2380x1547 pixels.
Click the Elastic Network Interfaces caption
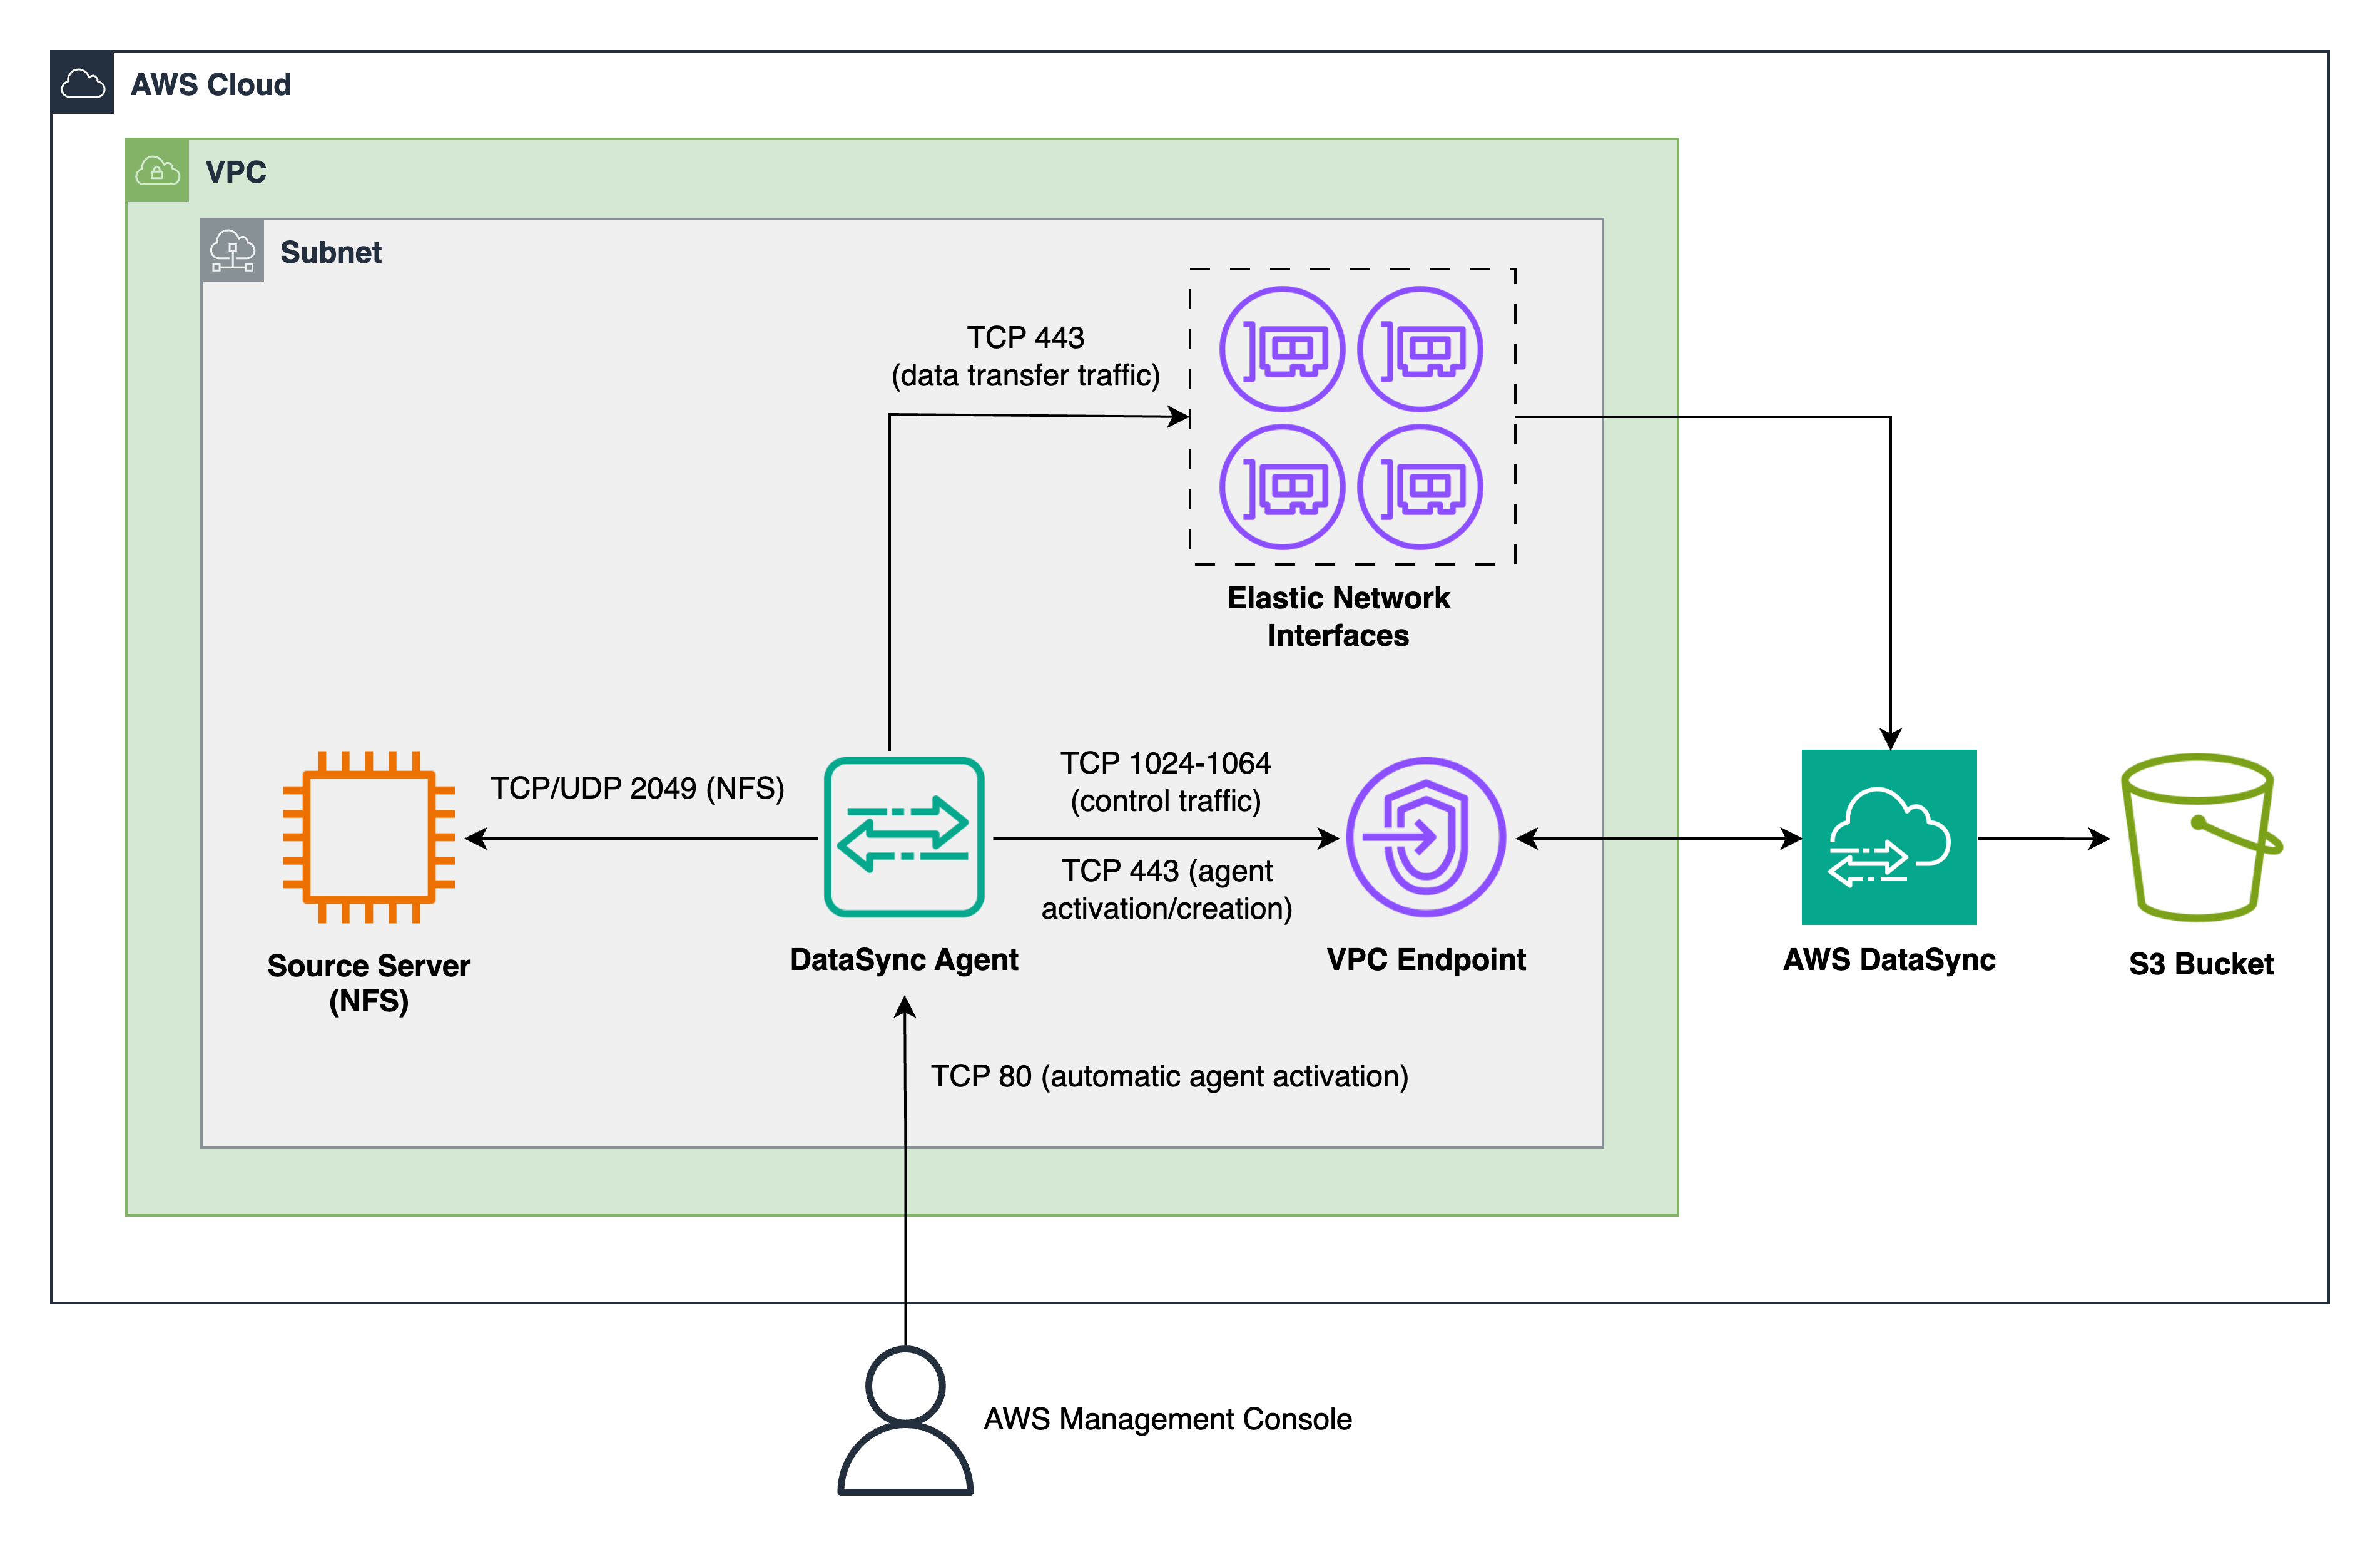point(1338,616)
